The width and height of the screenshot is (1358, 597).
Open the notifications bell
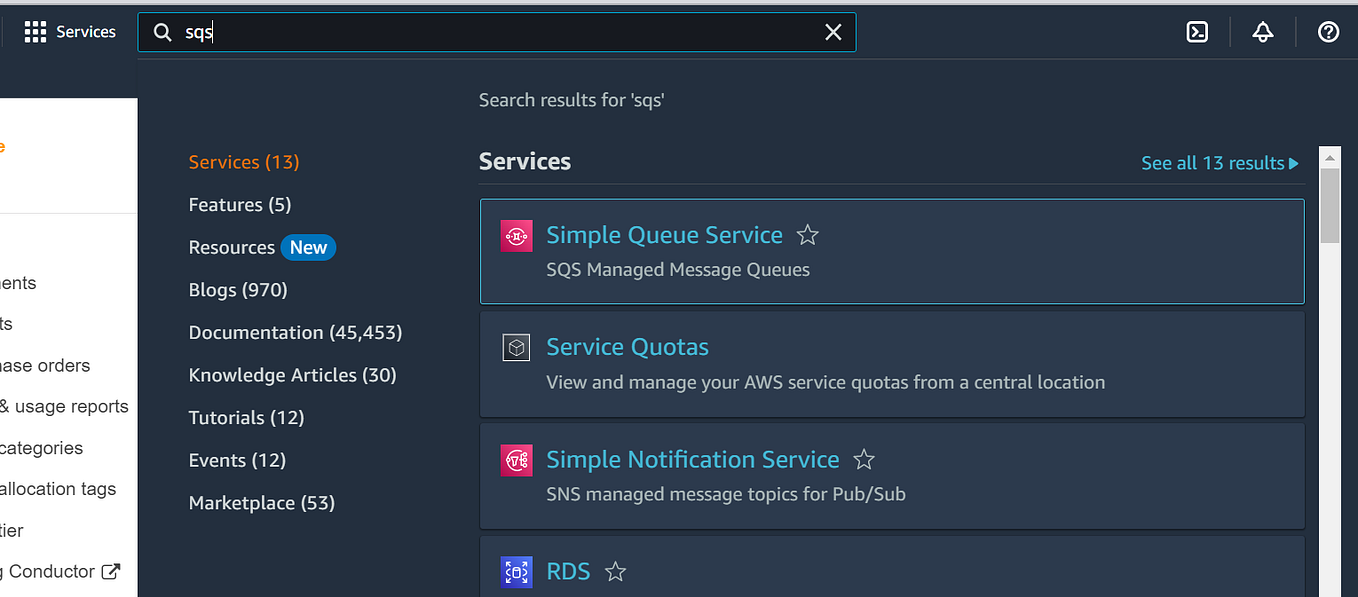1263,32
